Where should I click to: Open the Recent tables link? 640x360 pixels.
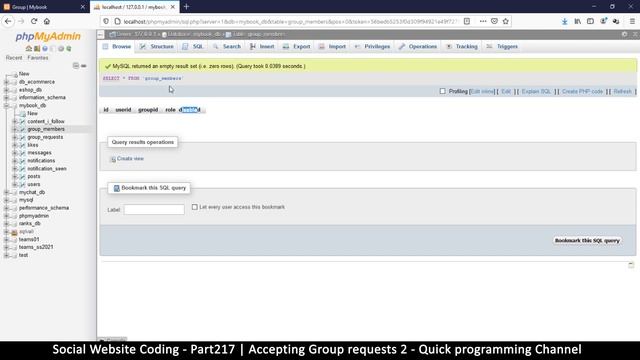pos(14,58)
